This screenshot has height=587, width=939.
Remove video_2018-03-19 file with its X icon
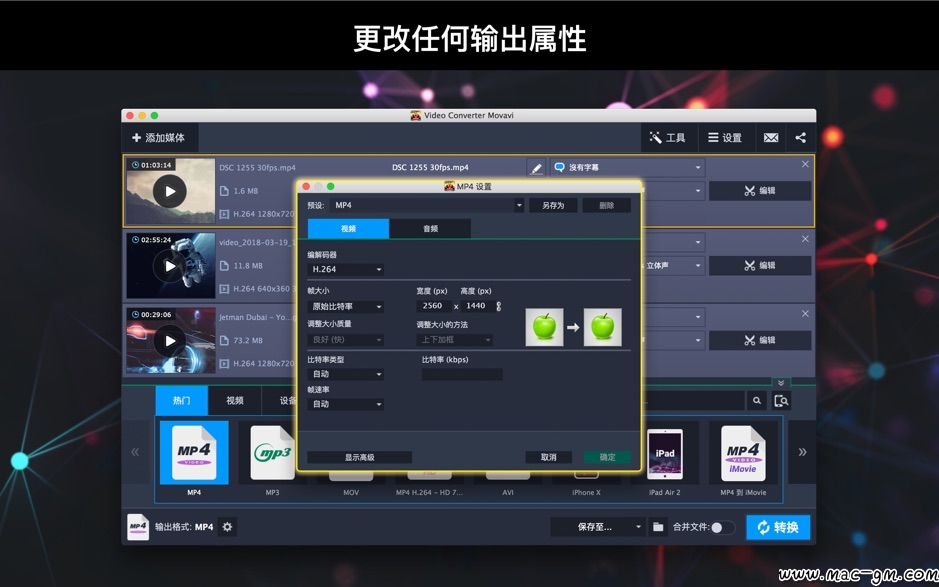click(x=805, y=239)
